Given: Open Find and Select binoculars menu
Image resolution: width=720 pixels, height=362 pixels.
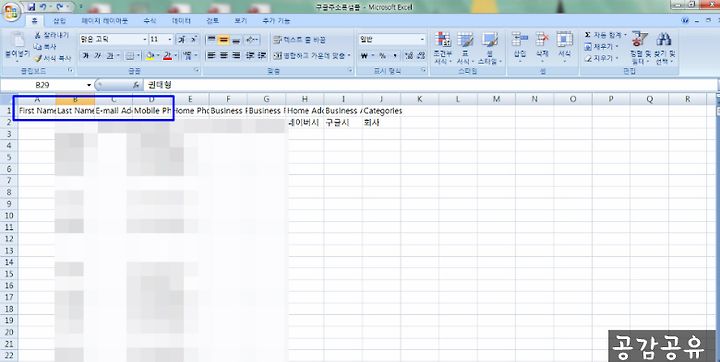Looking at the screenshot, I should [x=664, y=48].
